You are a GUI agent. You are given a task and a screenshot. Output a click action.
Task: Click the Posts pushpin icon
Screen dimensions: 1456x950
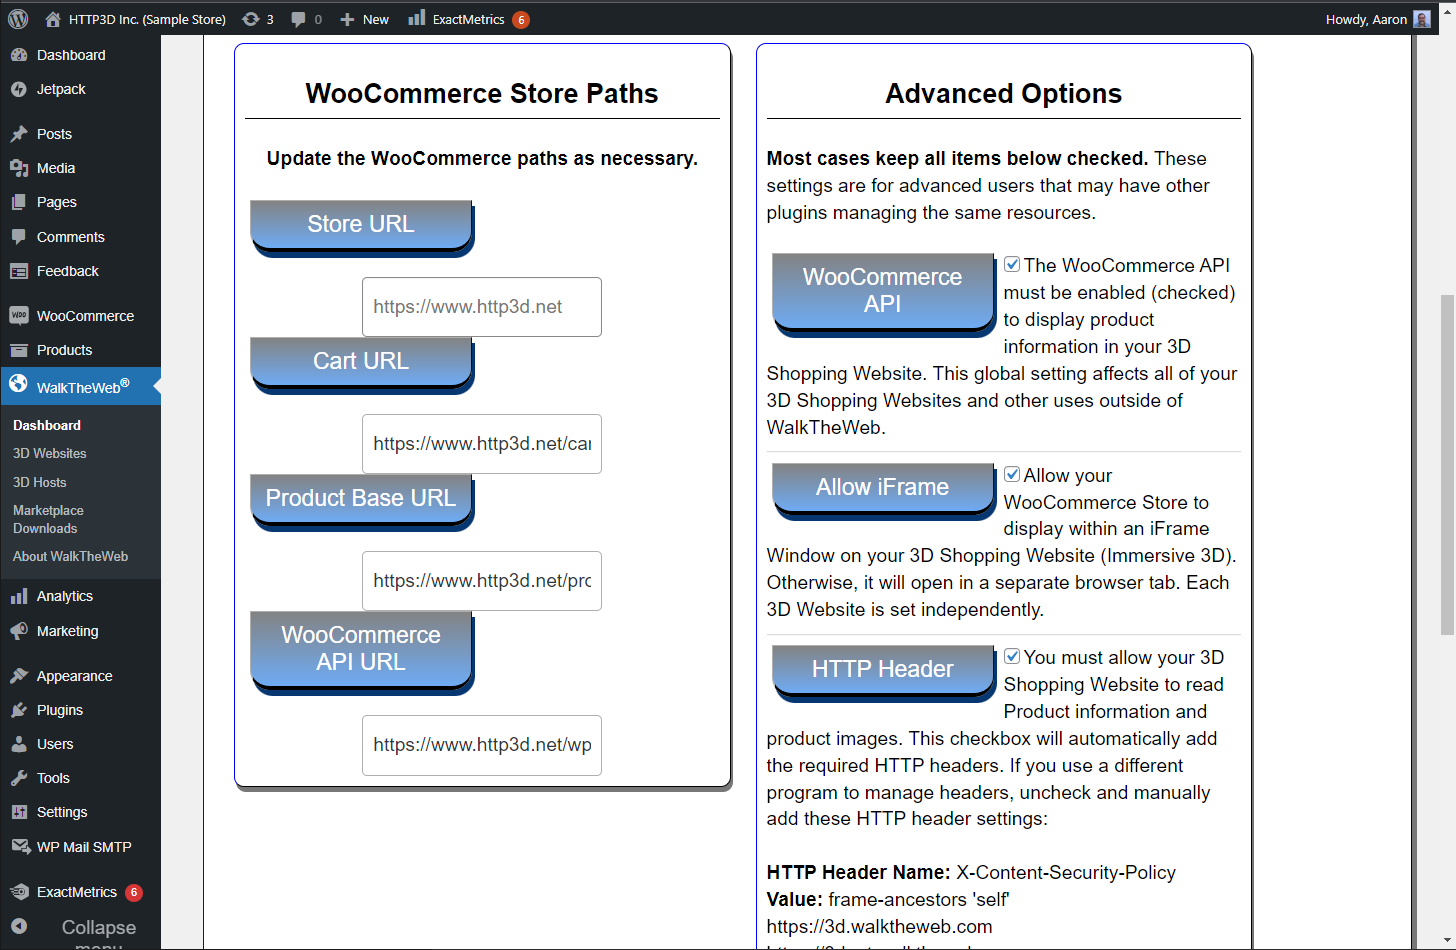(19, 134)
